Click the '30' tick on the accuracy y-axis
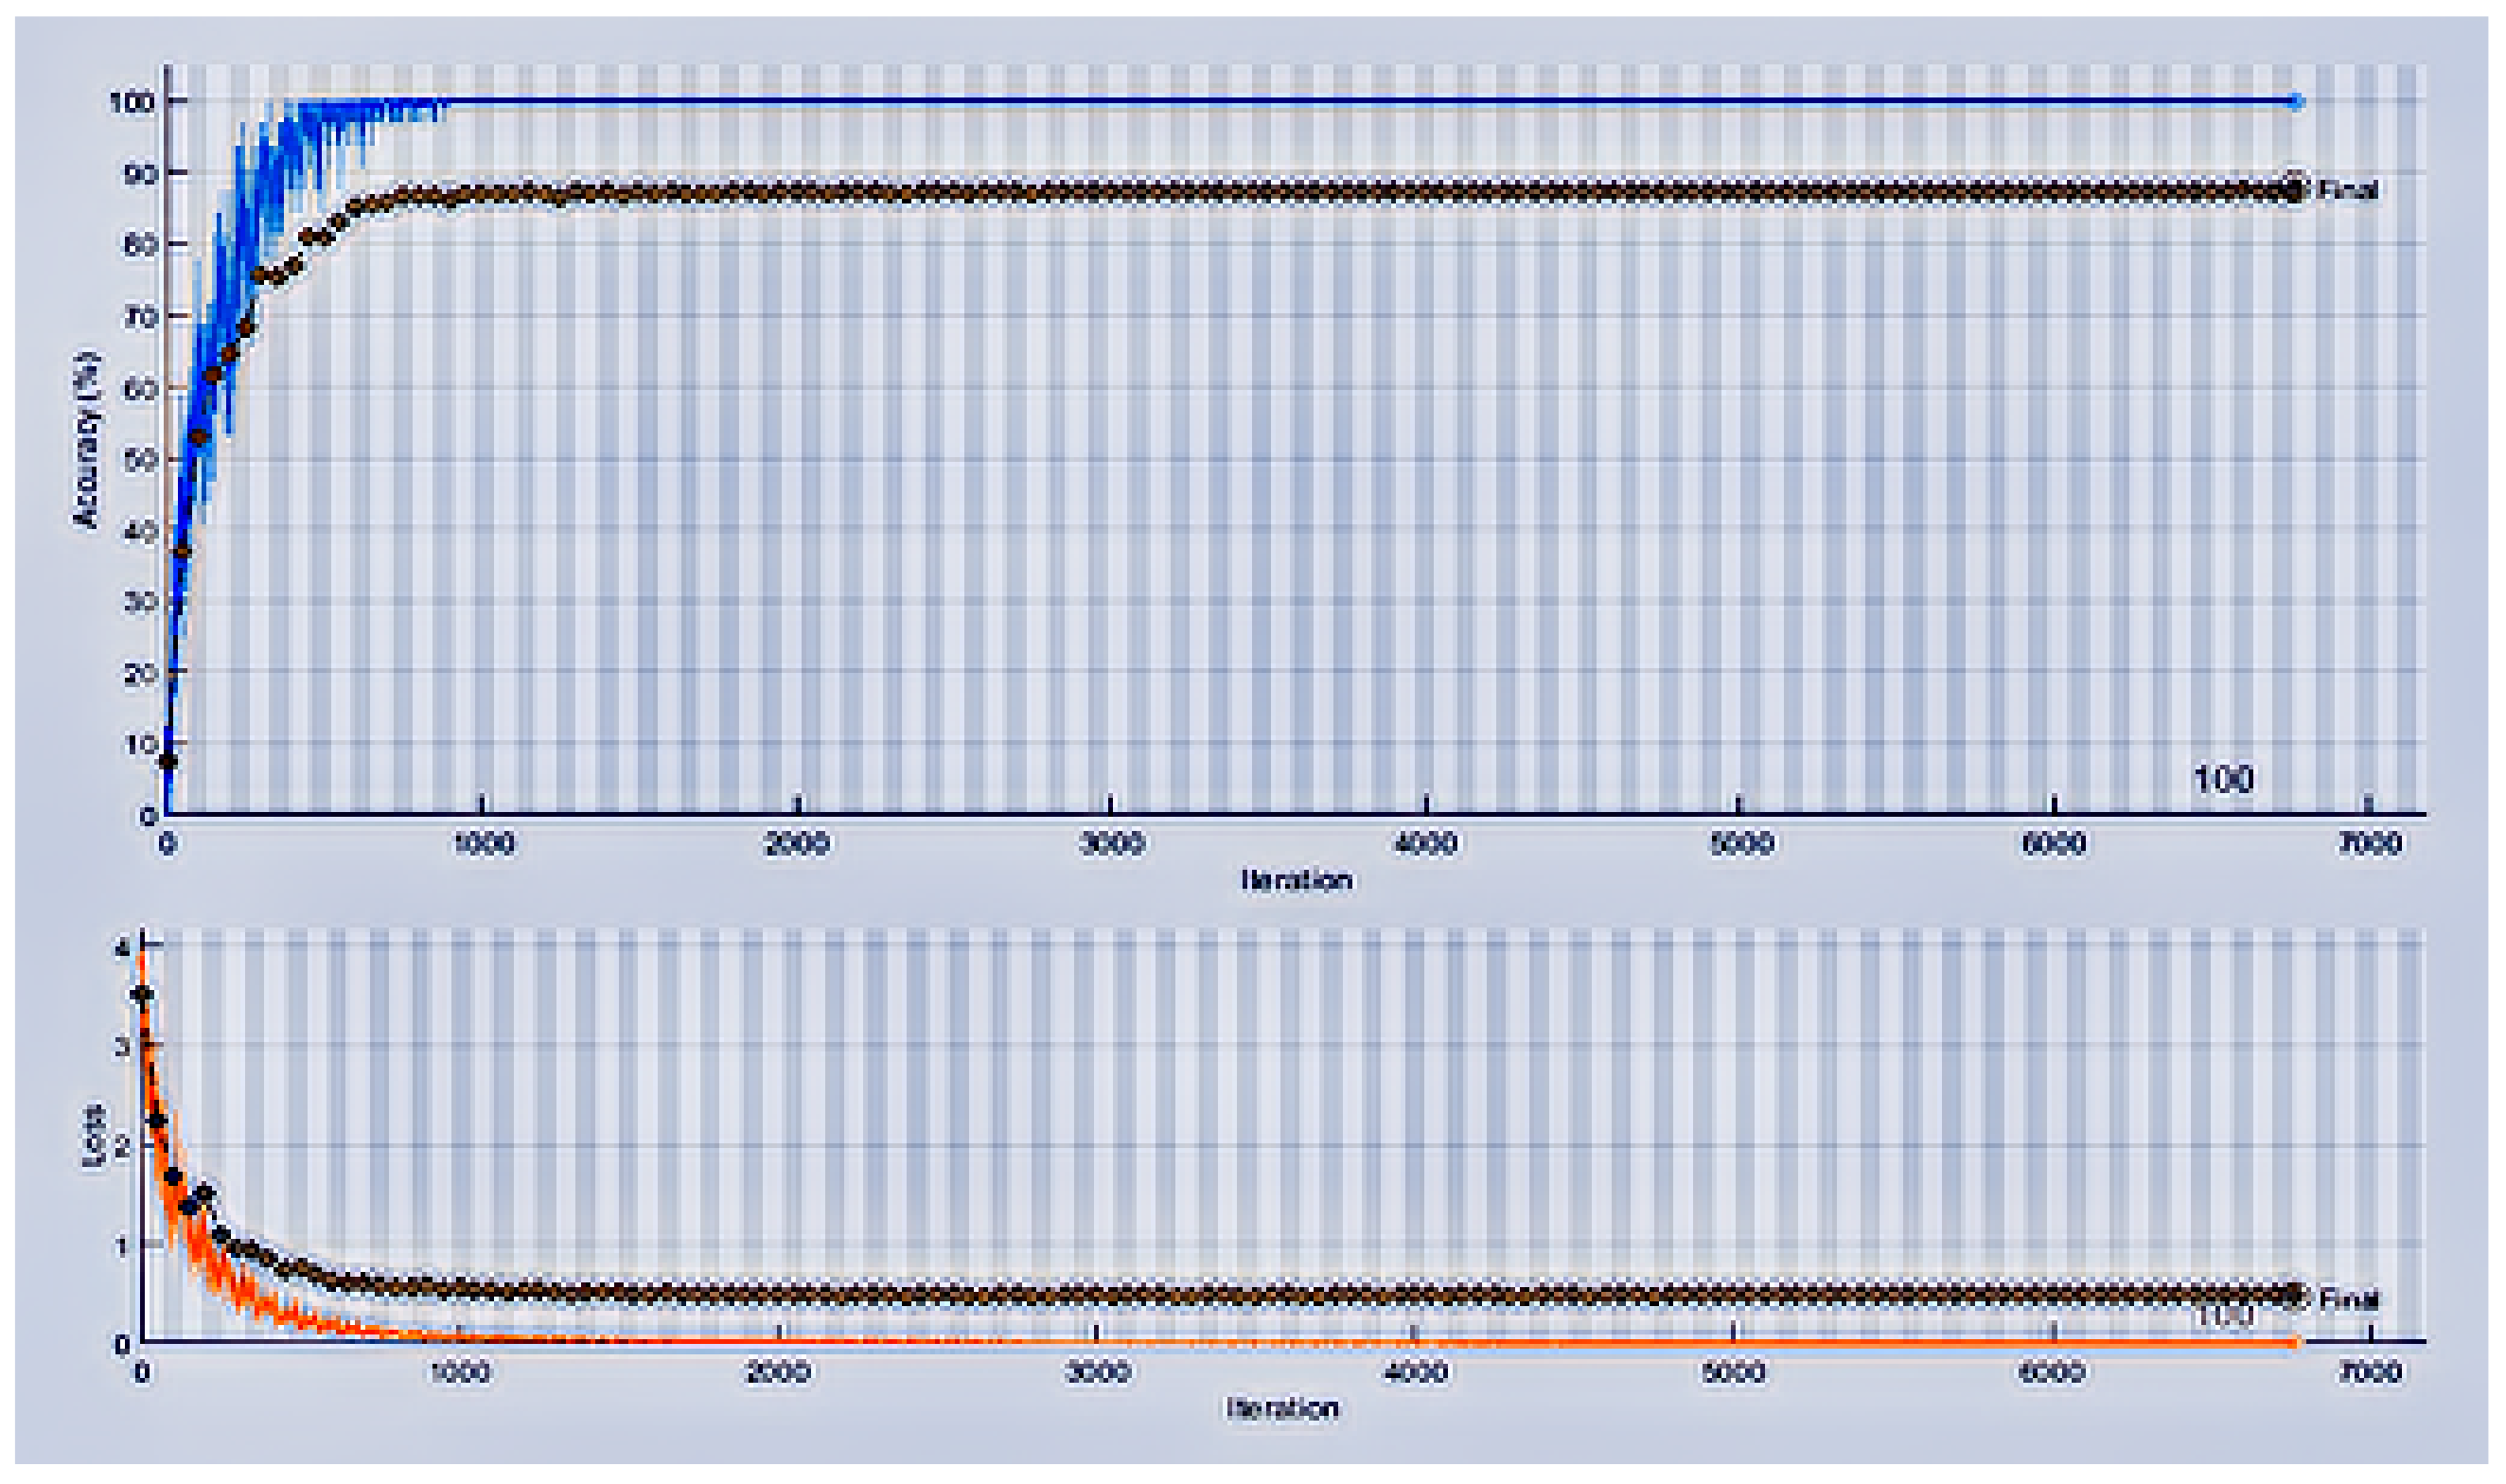The height and width of the screenshot is (1484, 2506). pyautogui.click(x=141, y=602)
